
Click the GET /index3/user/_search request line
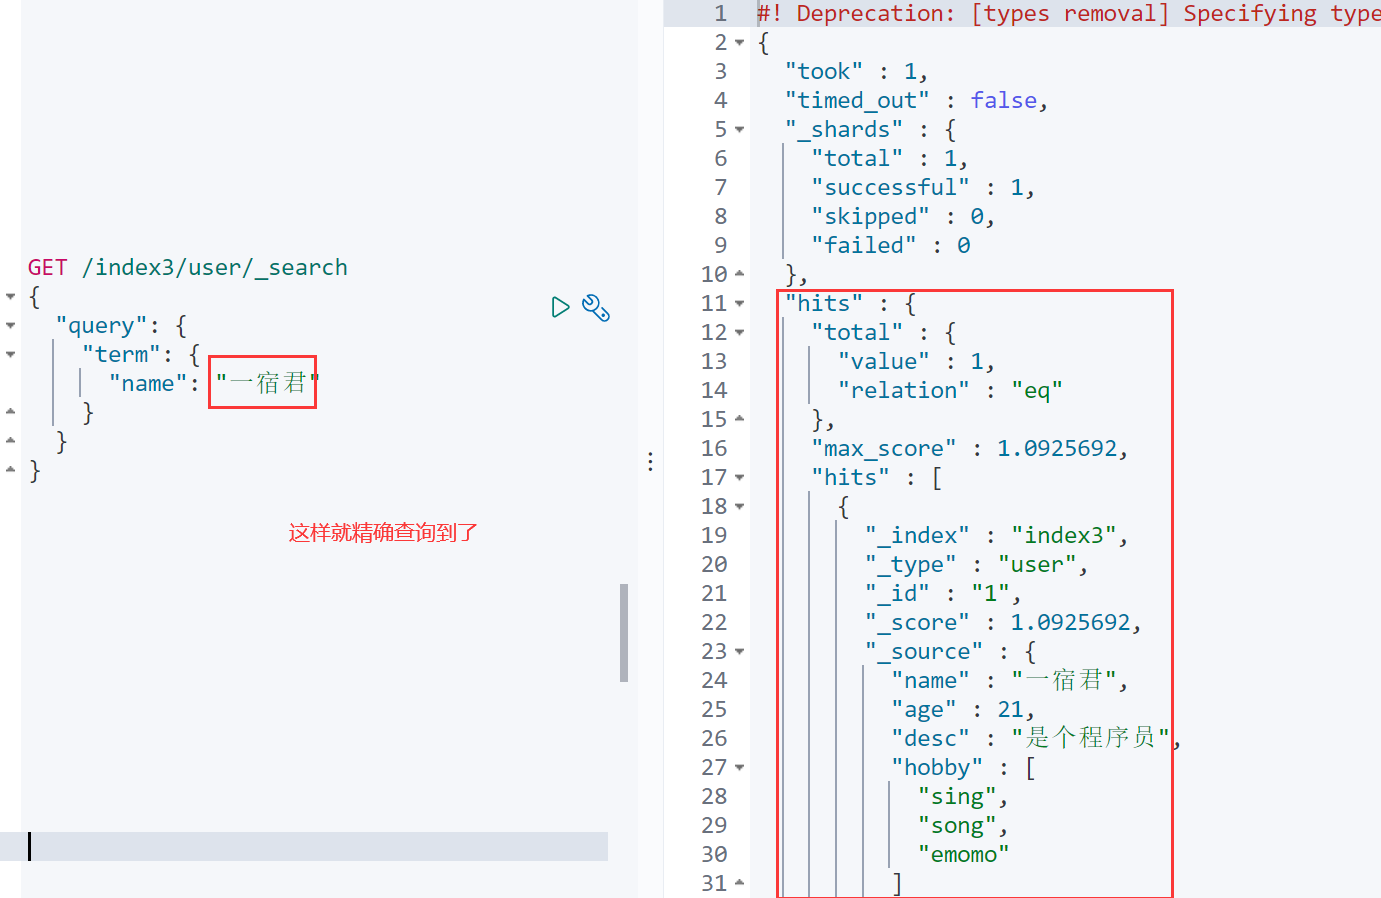pyautogui.click(x=188, y=268)
